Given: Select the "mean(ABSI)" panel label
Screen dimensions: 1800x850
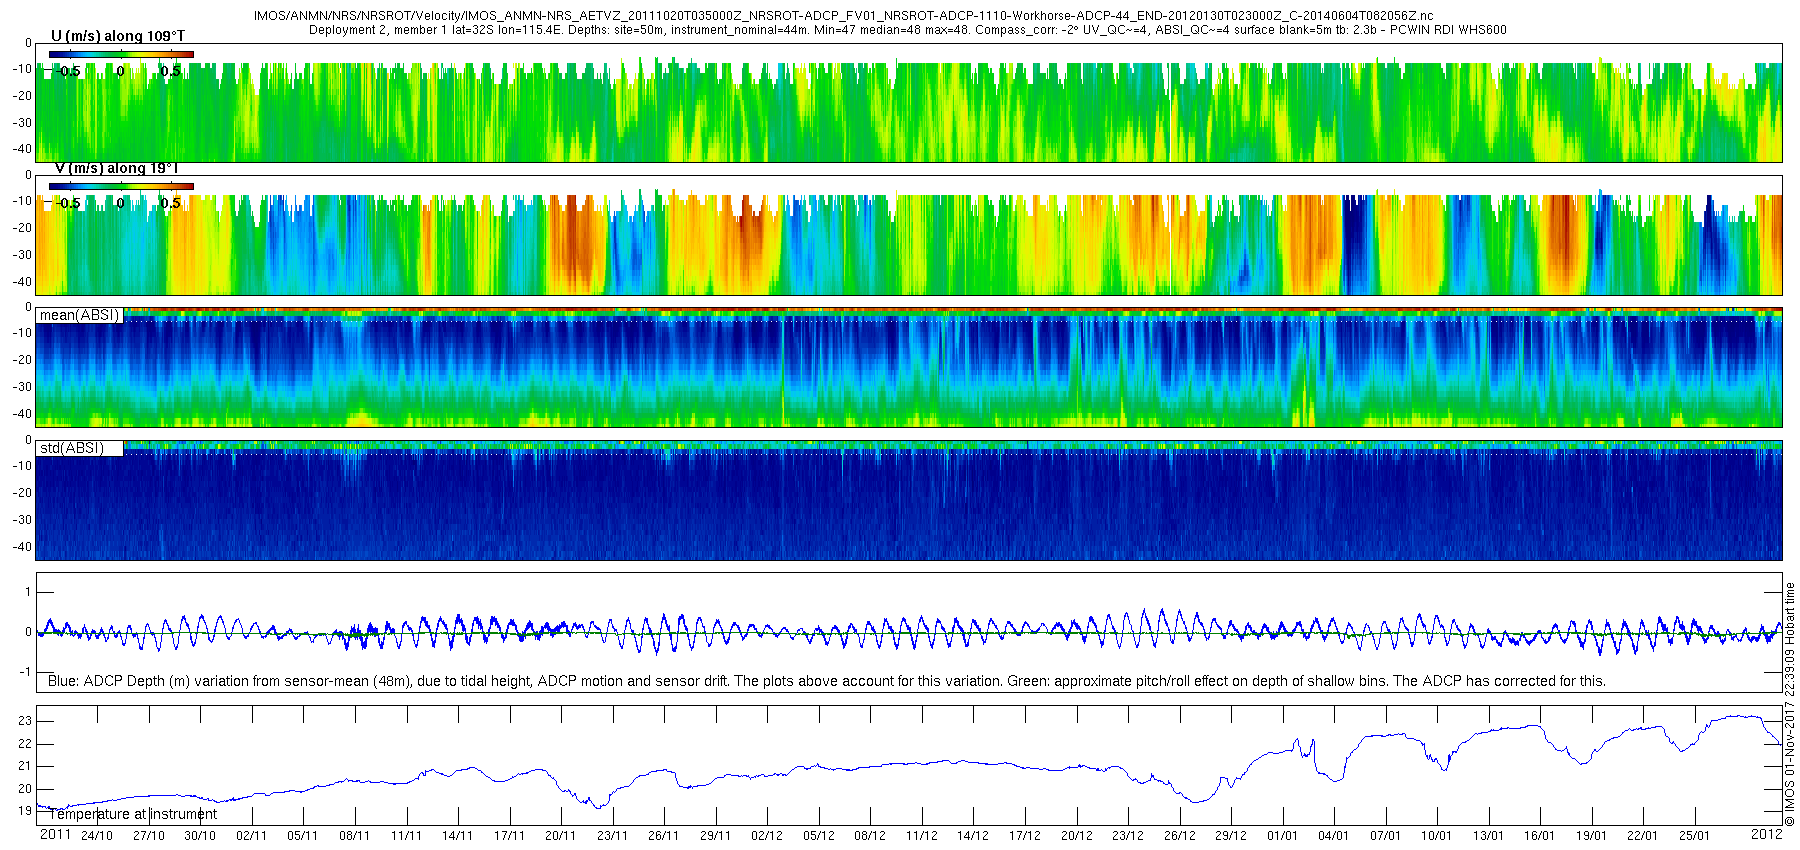Looking at the screenshot, I should point(79,315).
